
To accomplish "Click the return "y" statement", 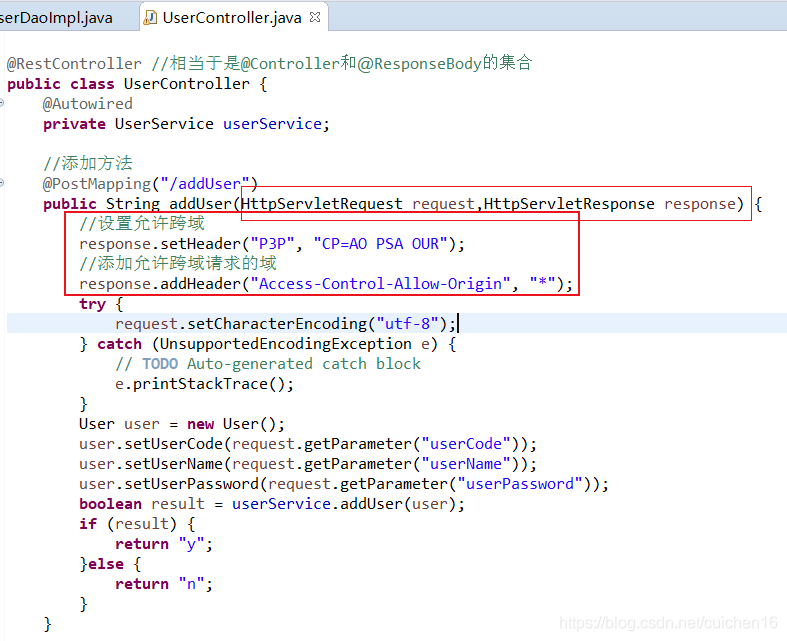I will pos(164,544).
